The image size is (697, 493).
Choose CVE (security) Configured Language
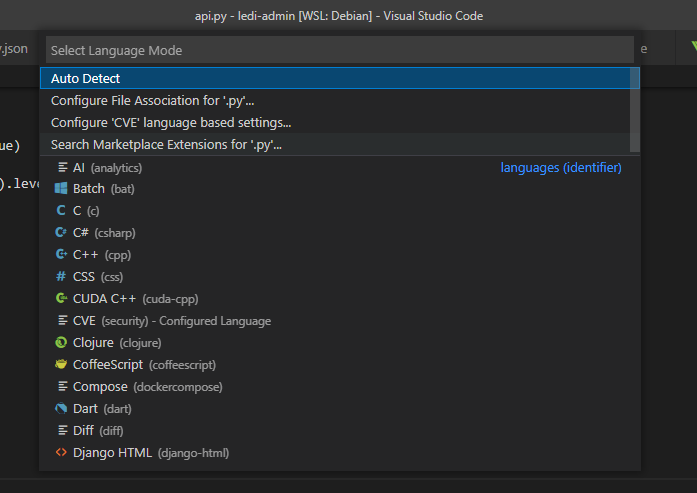coord(171,321)
